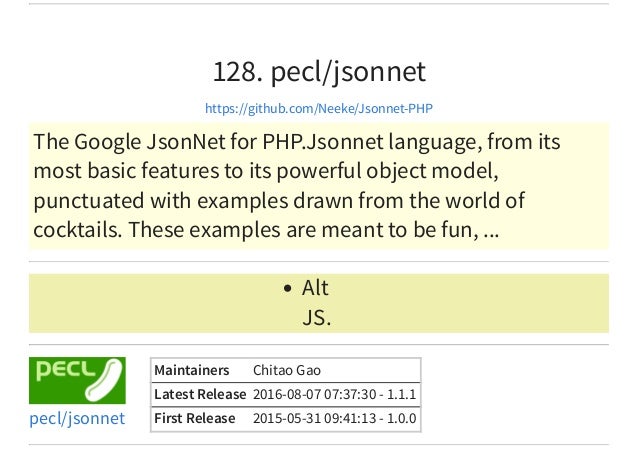Click the green PECL logo image

click(x=77, y=380)
